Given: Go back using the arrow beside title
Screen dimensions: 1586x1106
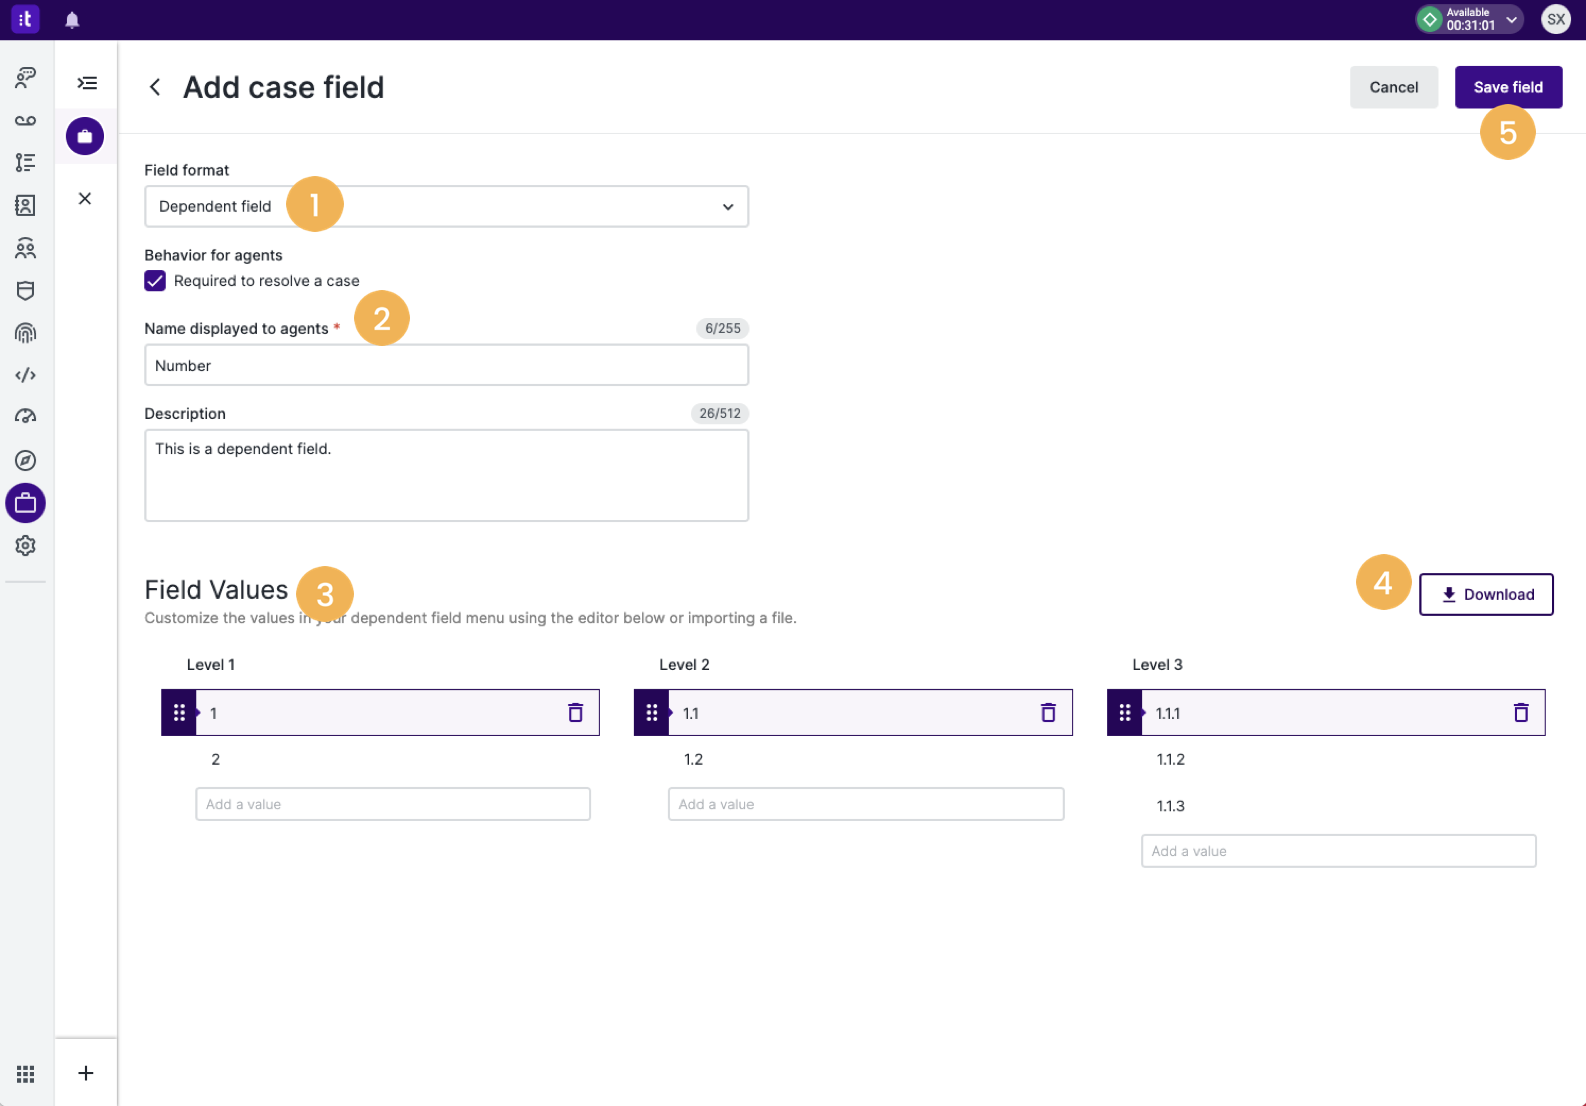Looking at the screenshot, I should 155,87.
